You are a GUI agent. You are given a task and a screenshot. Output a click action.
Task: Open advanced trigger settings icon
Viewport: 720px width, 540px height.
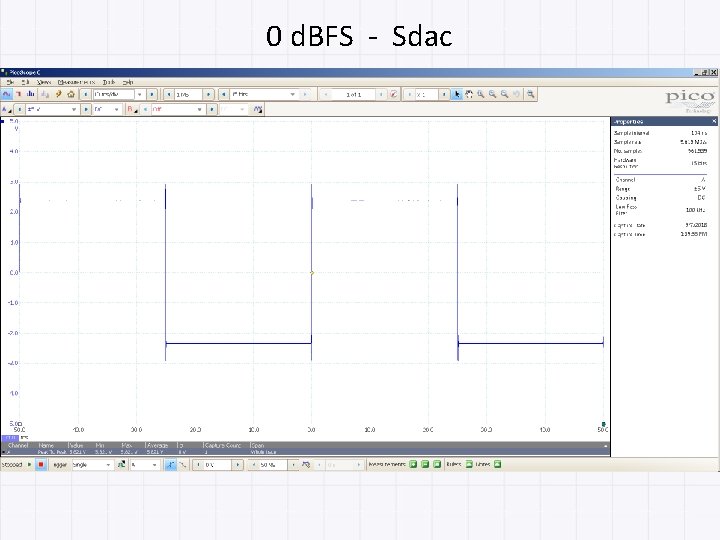coord(121,465)
